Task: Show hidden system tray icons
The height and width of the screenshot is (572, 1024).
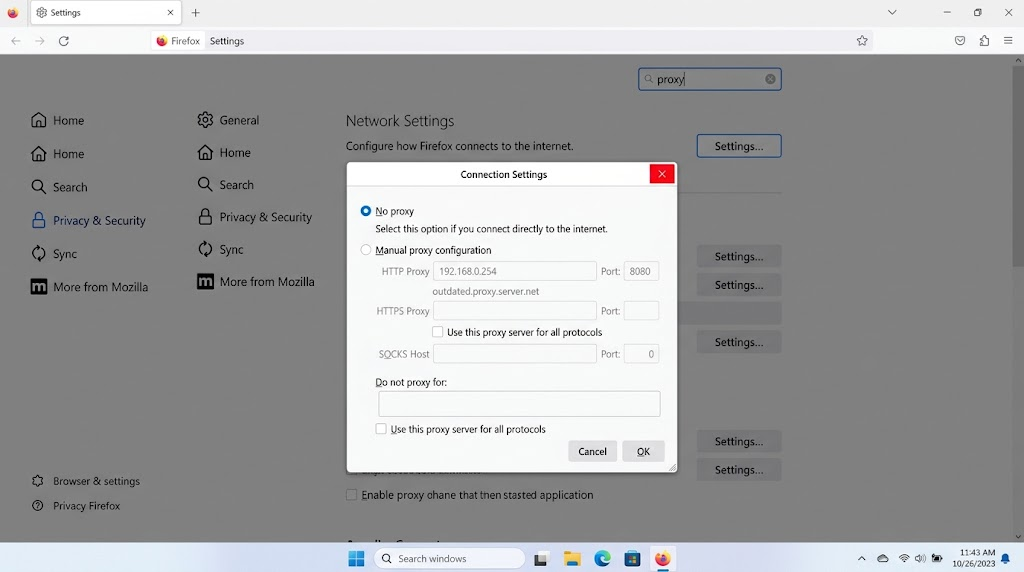Action: tap(861, 558)
